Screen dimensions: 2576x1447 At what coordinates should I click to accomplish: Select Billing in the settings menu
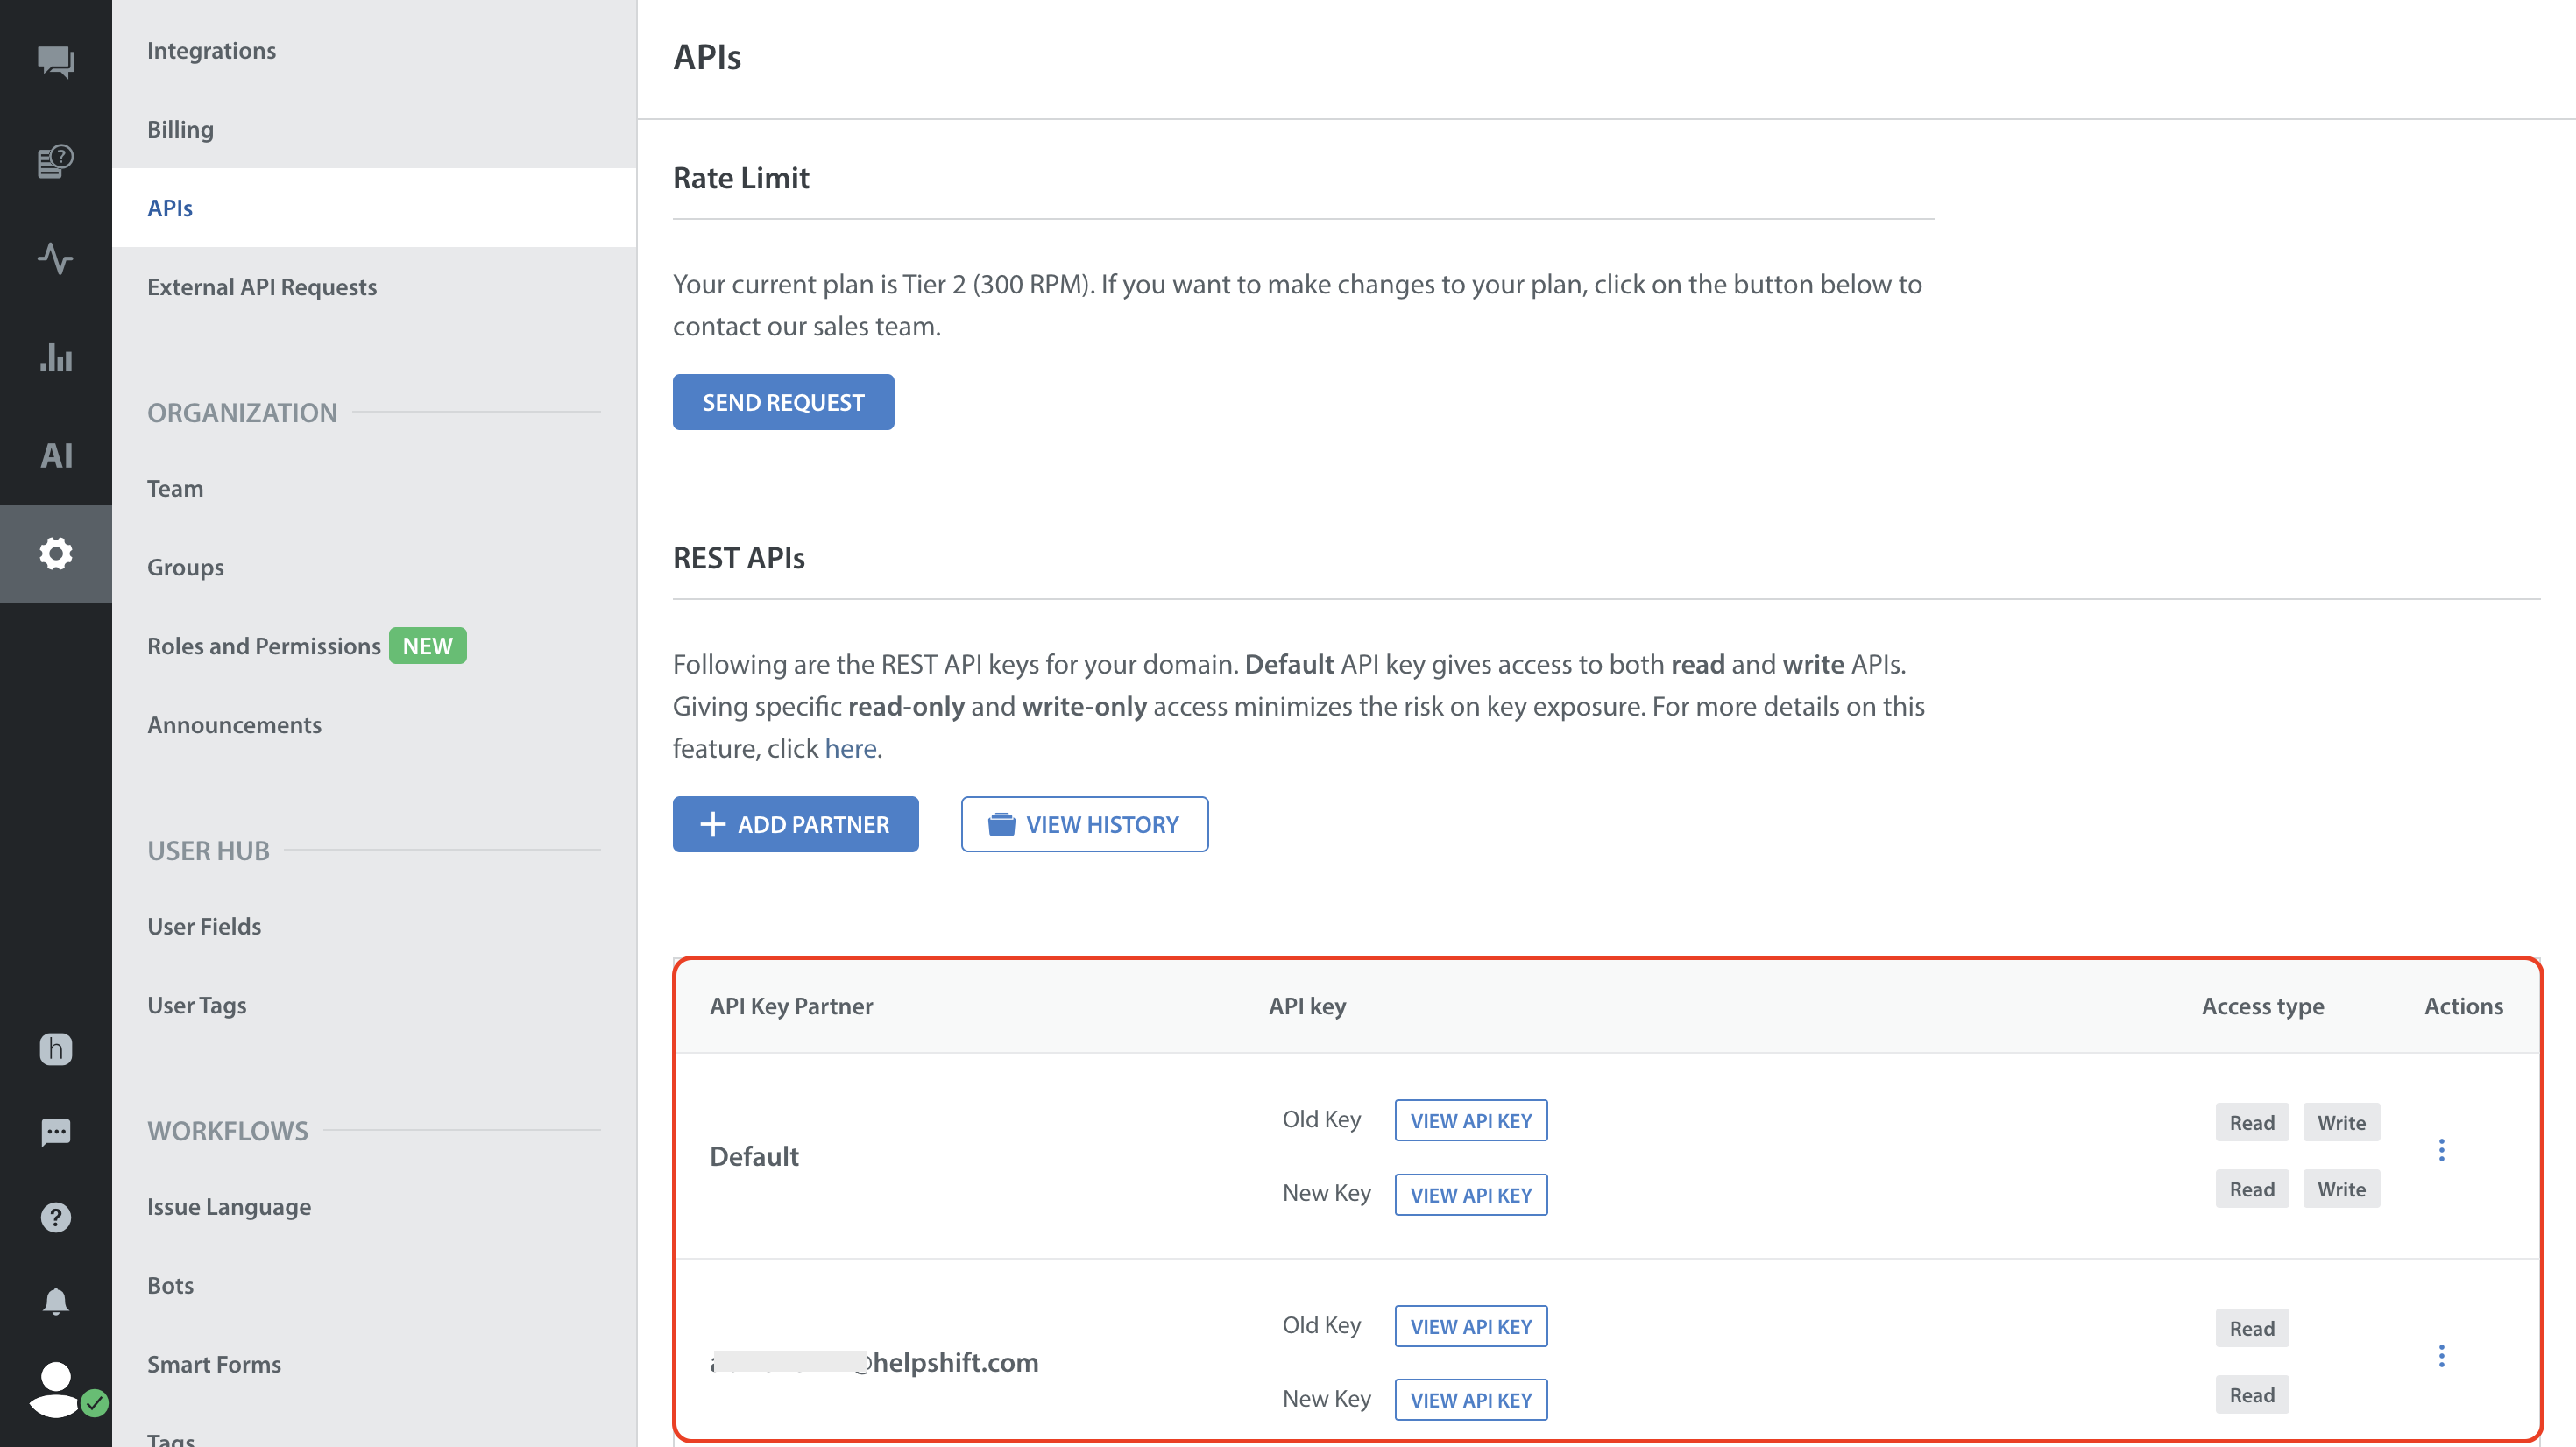click(x=180, y=129)
